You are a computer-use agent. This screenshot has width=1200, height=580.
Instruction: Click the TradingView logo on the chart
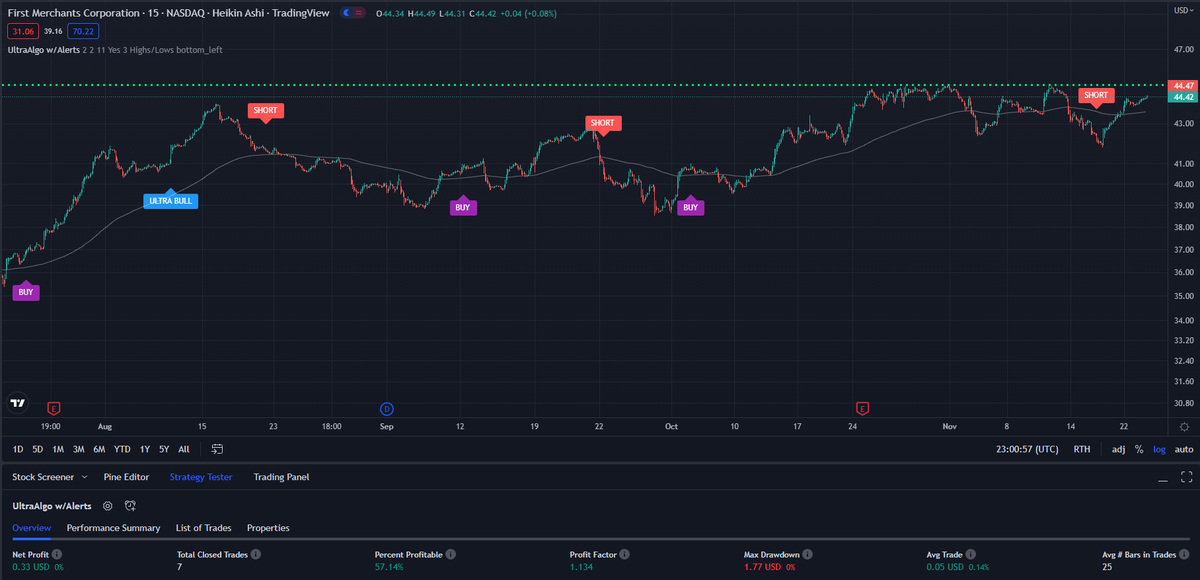17,403
